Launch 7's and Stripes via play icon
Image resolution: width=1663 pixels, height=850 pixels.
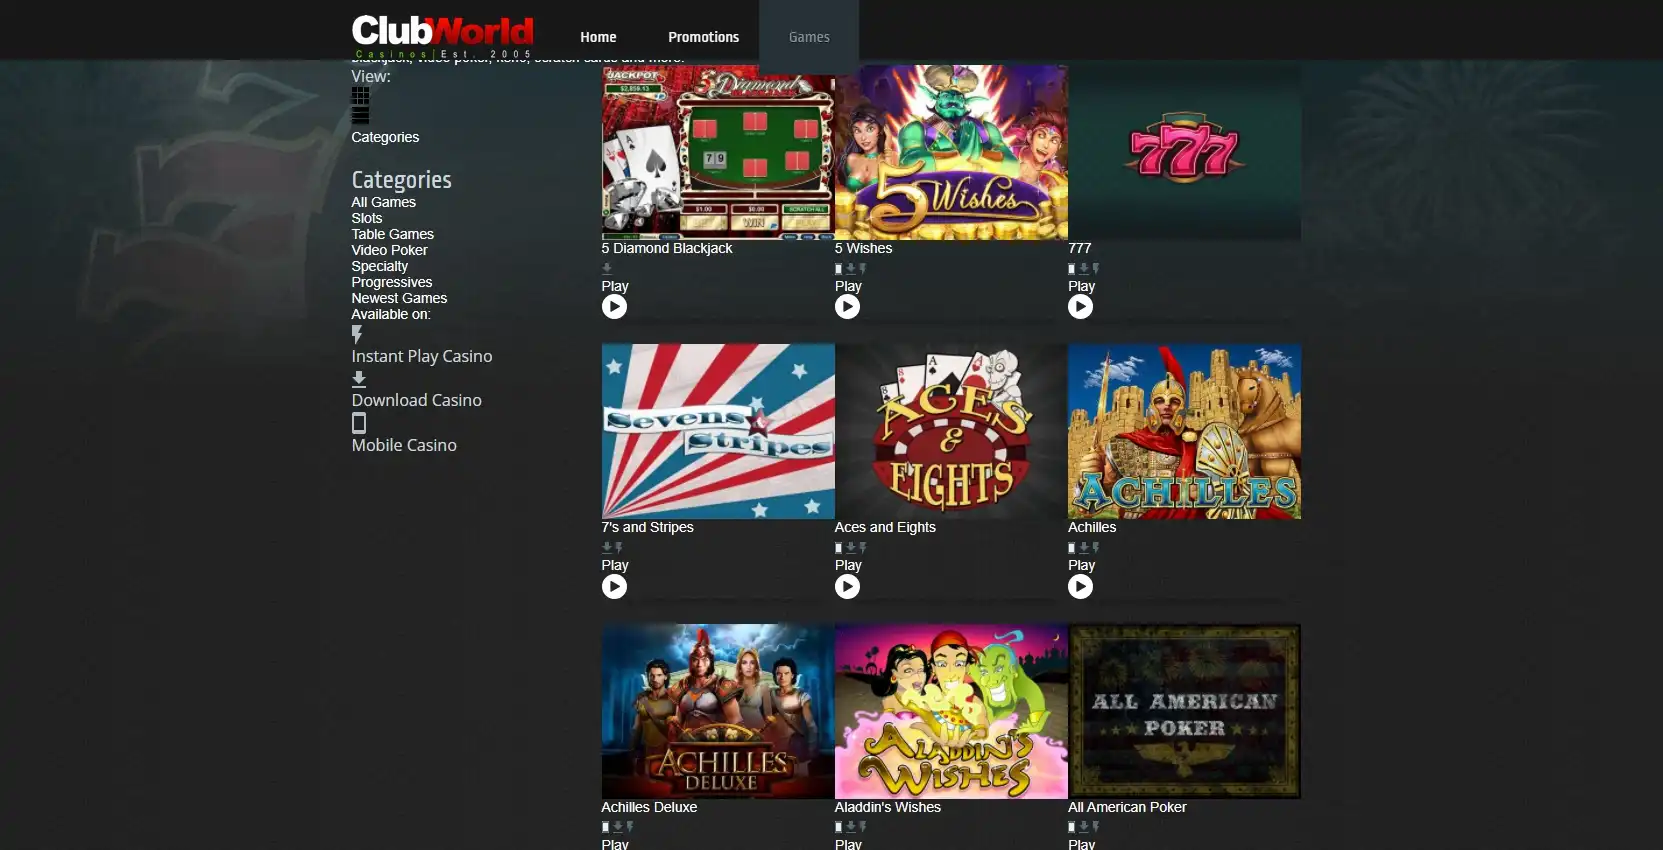[x=614, y=587]
